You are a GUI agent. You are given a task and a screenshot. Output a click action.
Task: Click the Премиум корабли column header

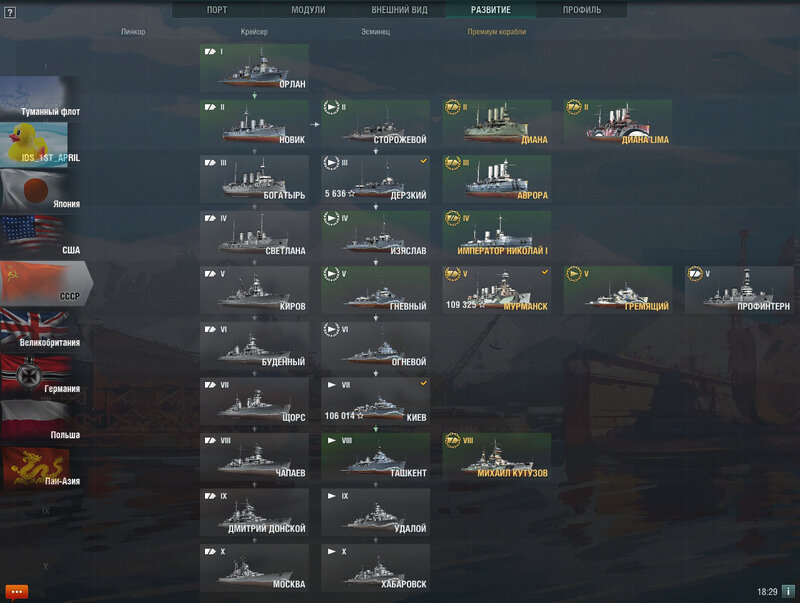click(x=496, y=32)
